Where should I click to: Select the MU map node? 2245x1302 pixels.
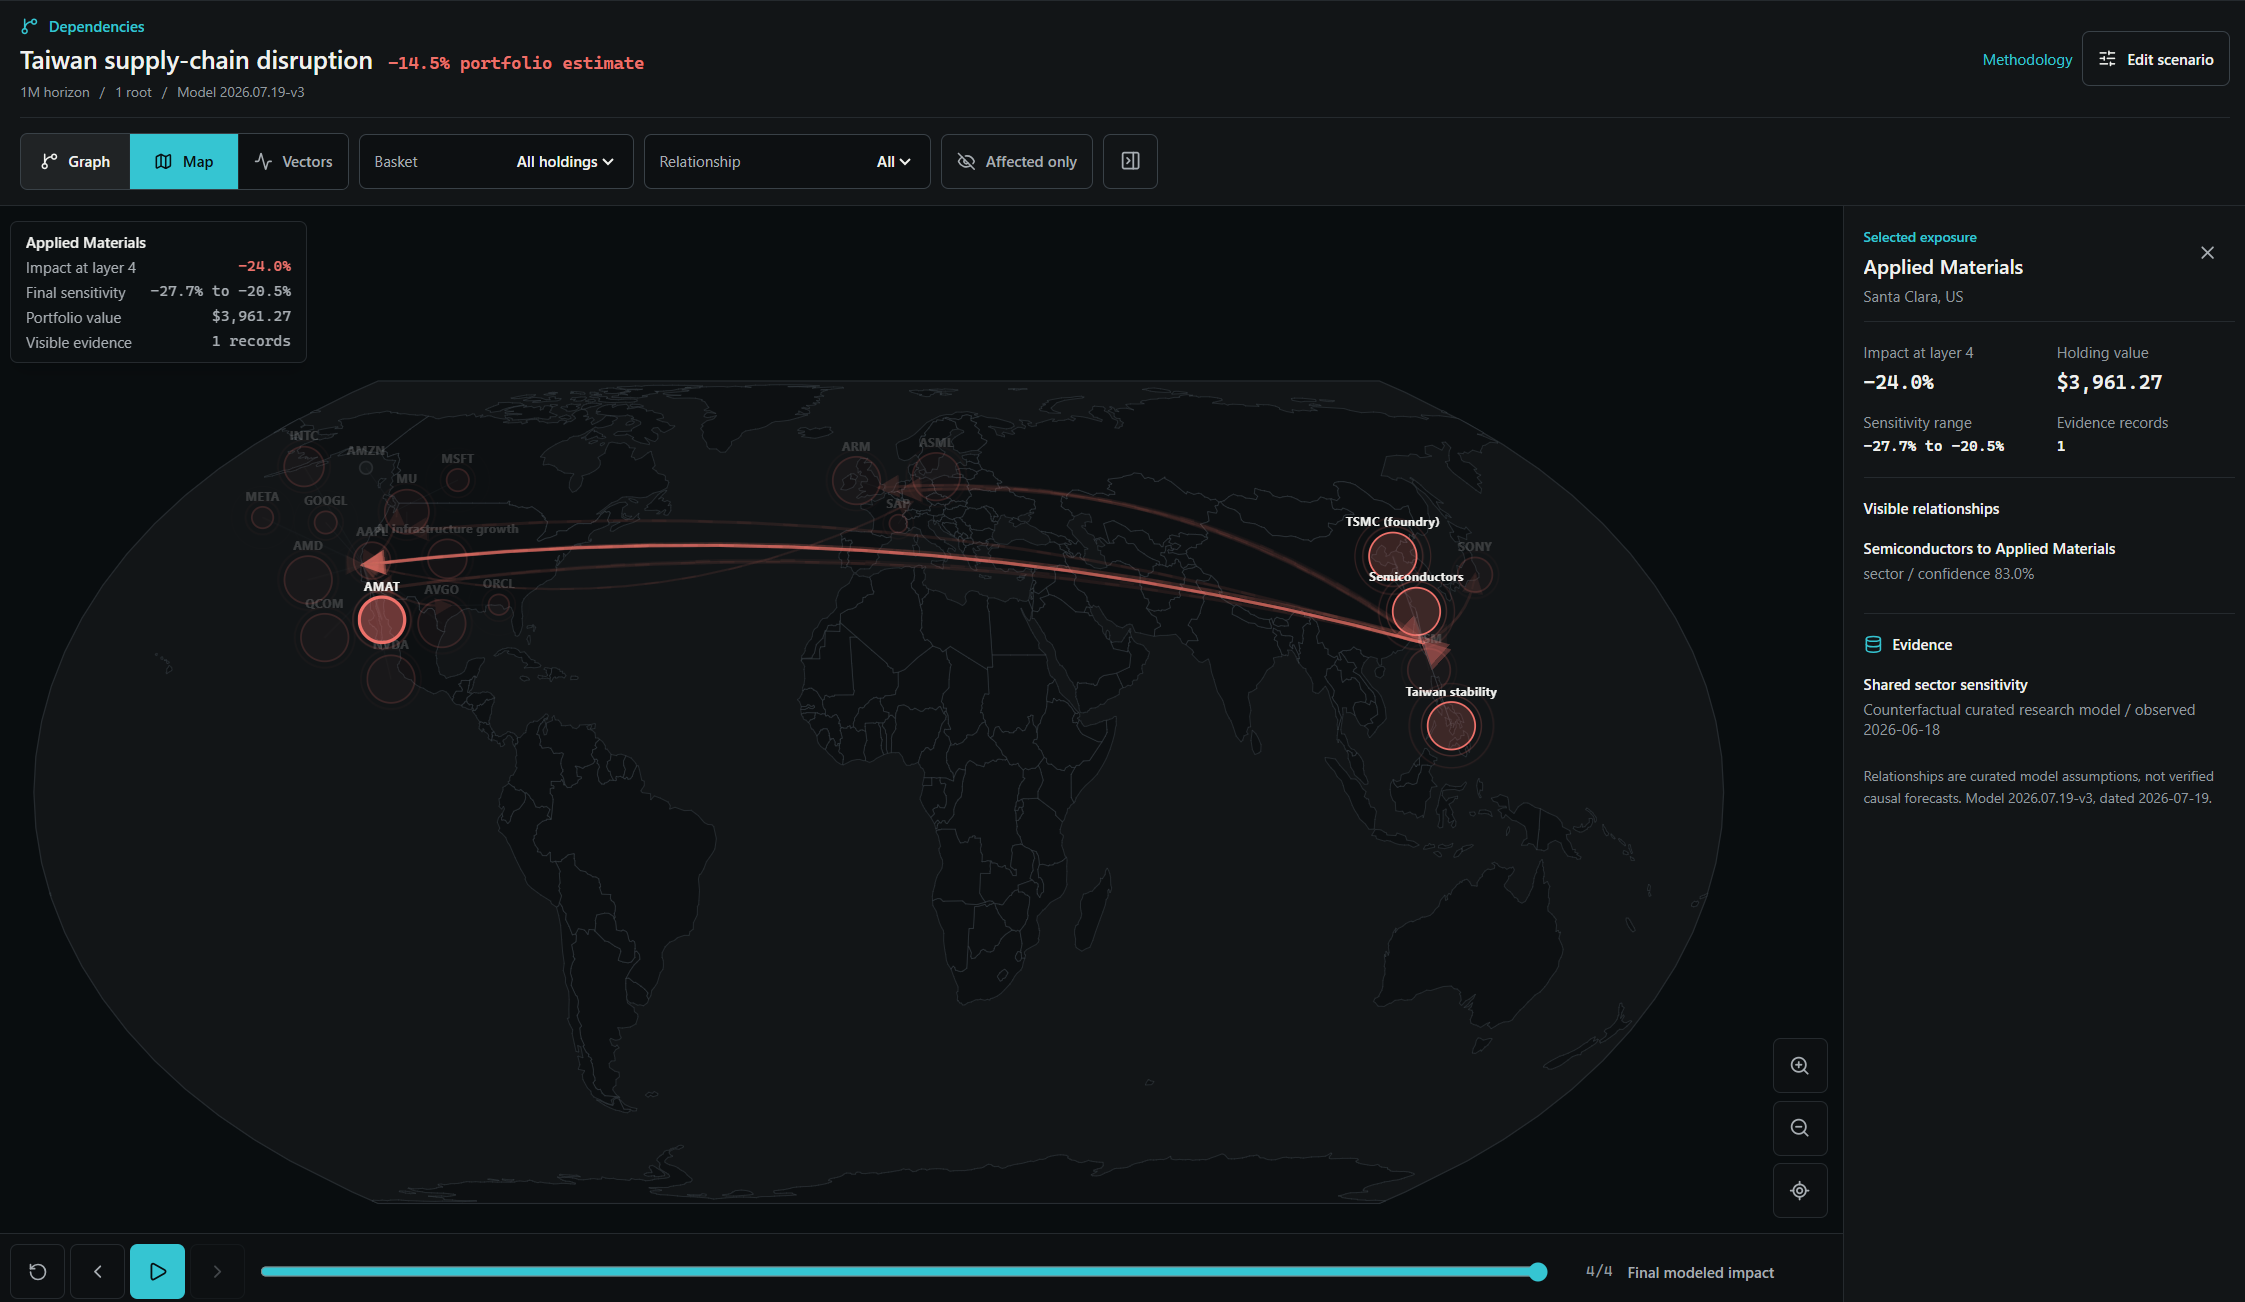[407, 511]
